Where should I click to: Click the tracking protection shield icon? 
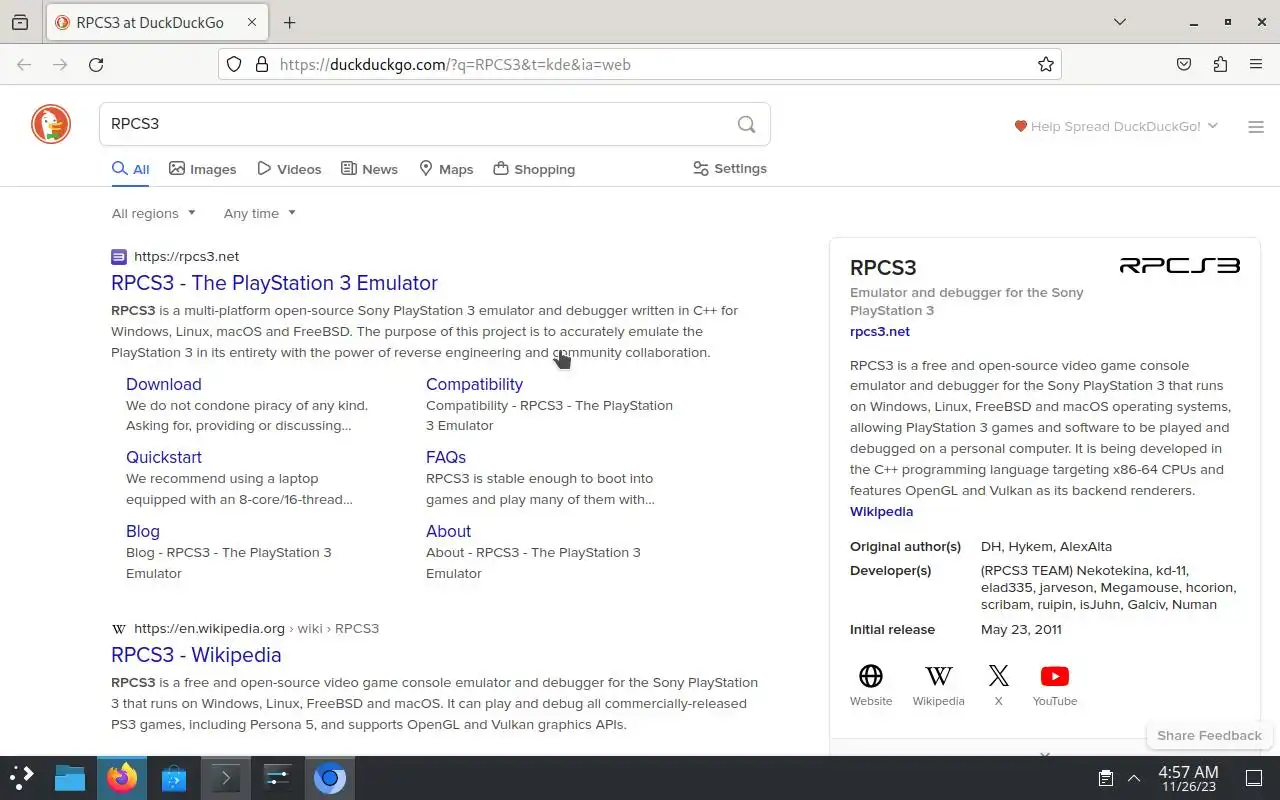(x=234, y=65)
